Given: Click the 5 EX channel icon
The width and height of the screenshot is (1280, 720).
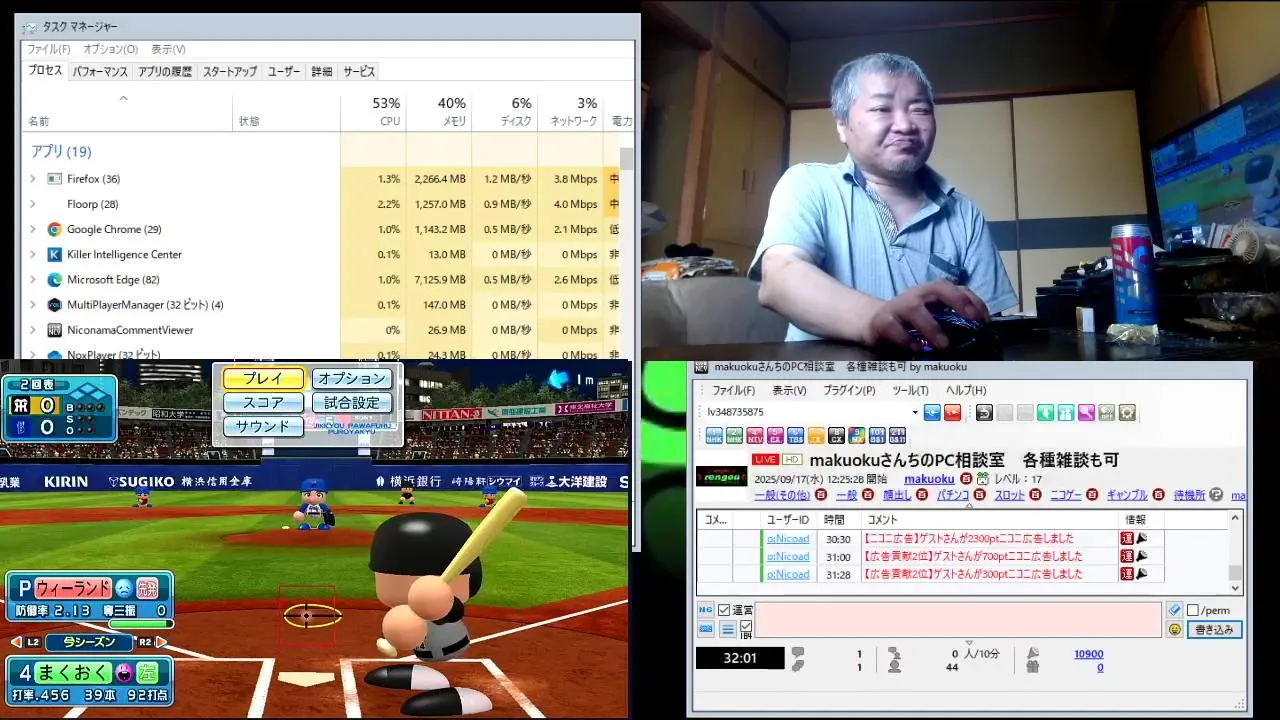Looking at the screenshot, I should [x=775, y=435].
